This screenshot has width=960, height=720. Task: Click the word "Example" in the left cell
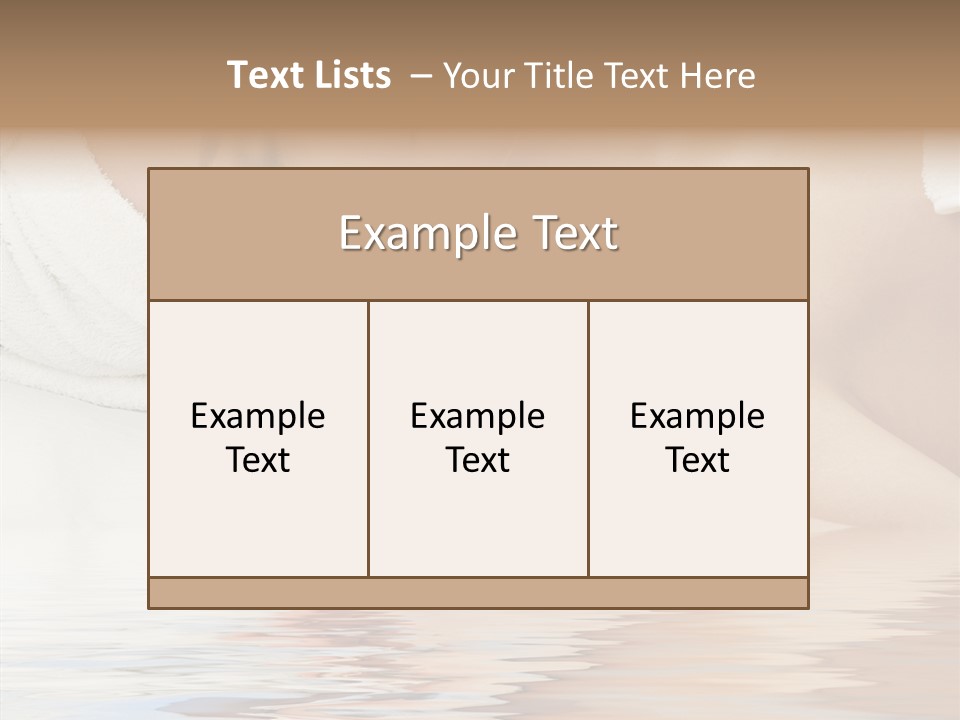(x=258, y=418)
